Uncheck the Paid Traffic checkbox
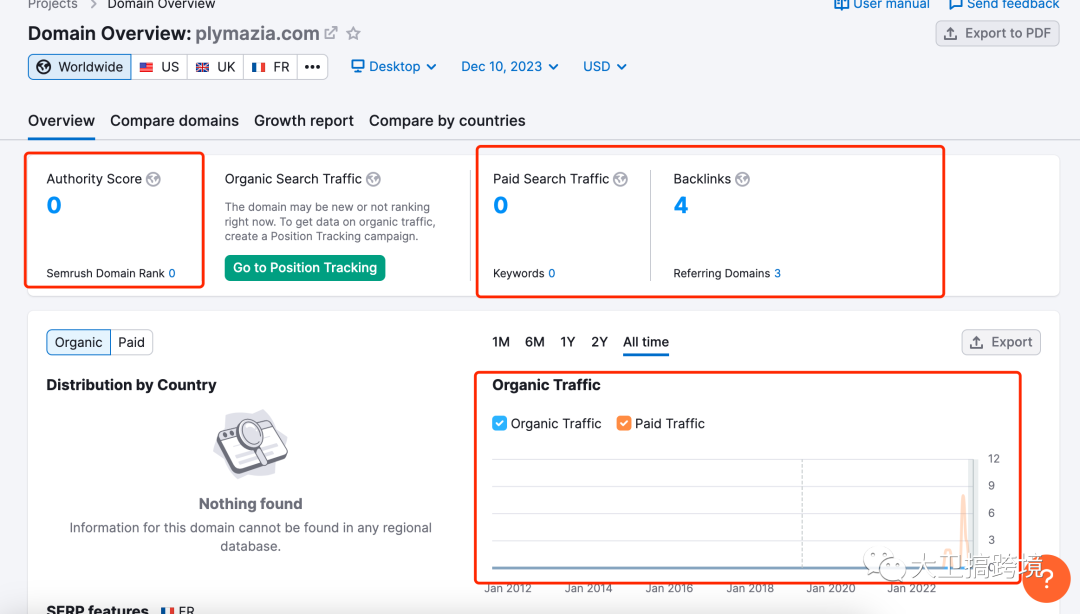Screen dimensions: 1080x614 point(623,423)
